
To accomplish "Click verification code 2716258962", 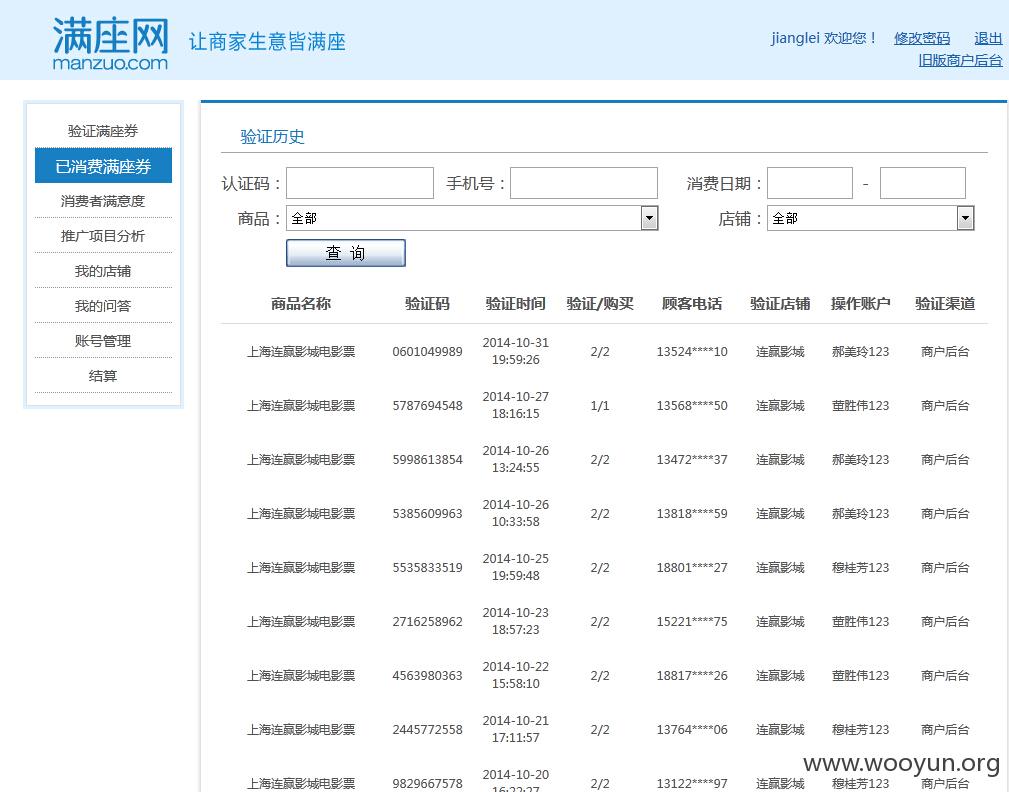I will (427, 622).
